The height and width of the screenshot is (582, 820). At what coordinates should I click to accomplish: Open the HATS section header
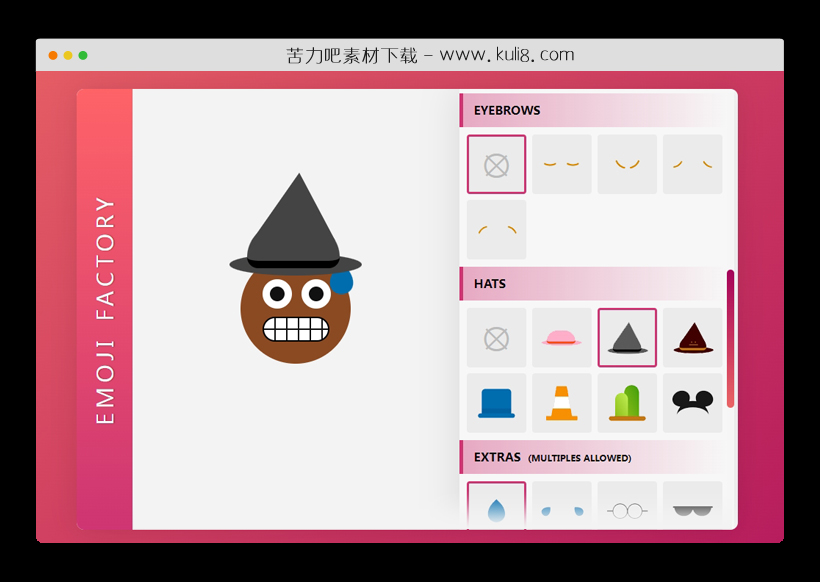[489, 284]
